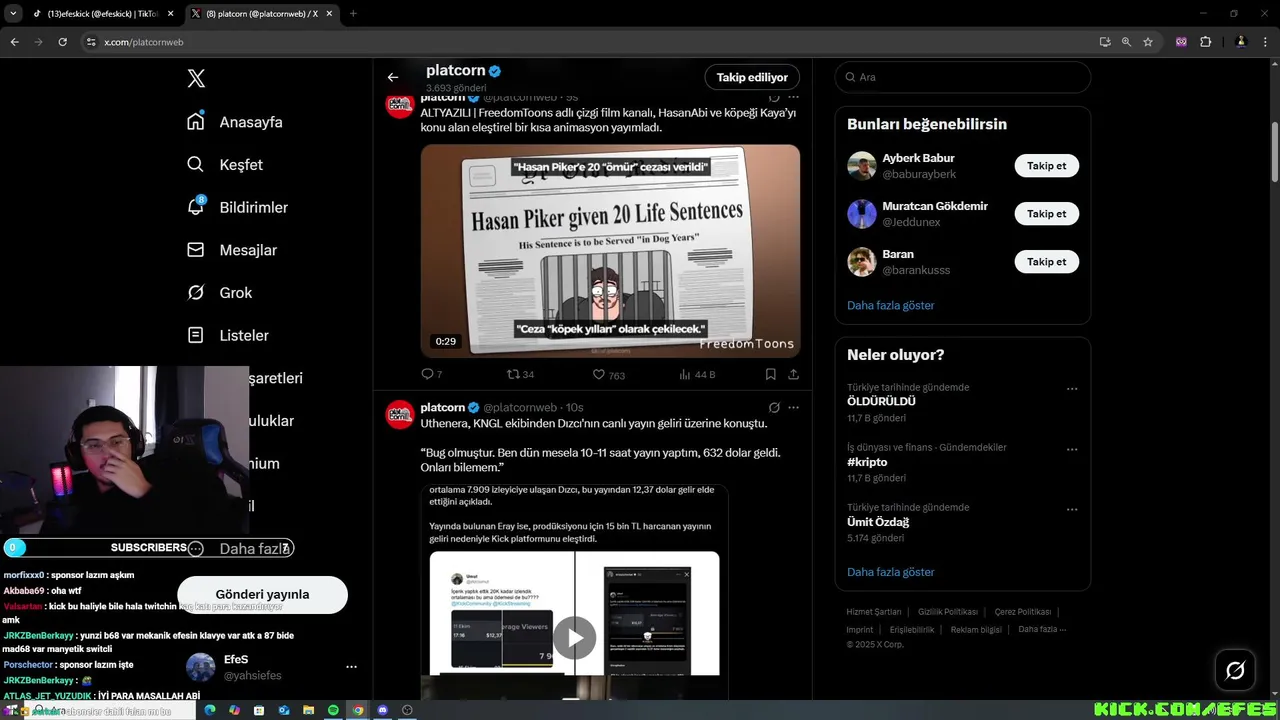Share the FreedomToons post
Image resolution: width=1280 pixels, height=720 pixels.
[793, 374]
